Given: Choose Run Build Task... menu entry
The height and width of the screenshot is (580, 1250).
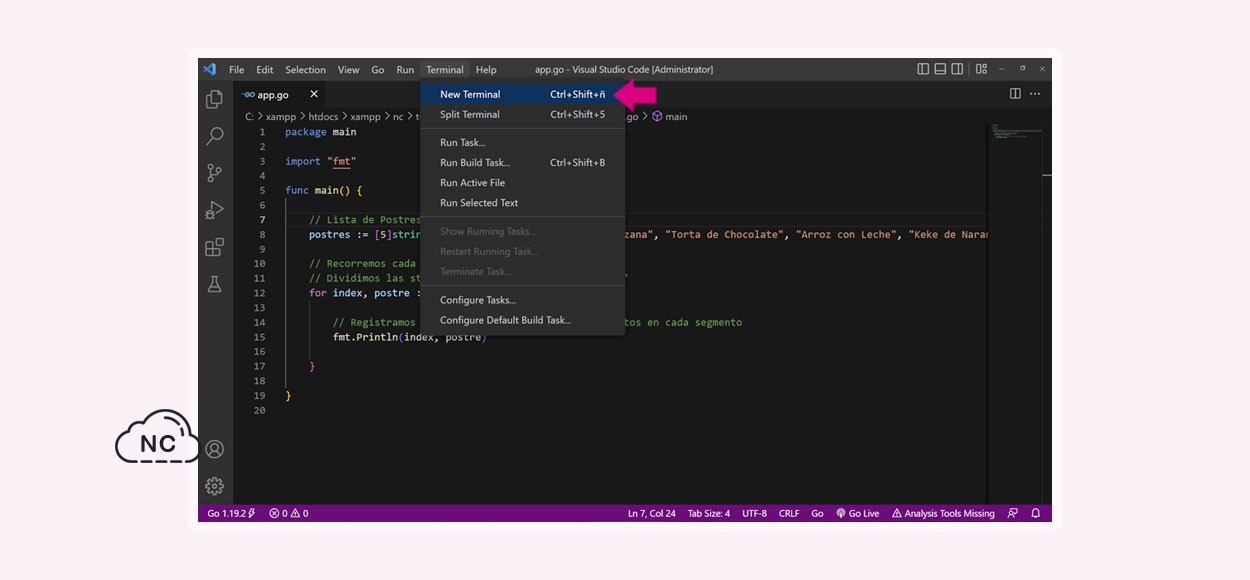Looking at the screenshot, I should click(522, 162).
